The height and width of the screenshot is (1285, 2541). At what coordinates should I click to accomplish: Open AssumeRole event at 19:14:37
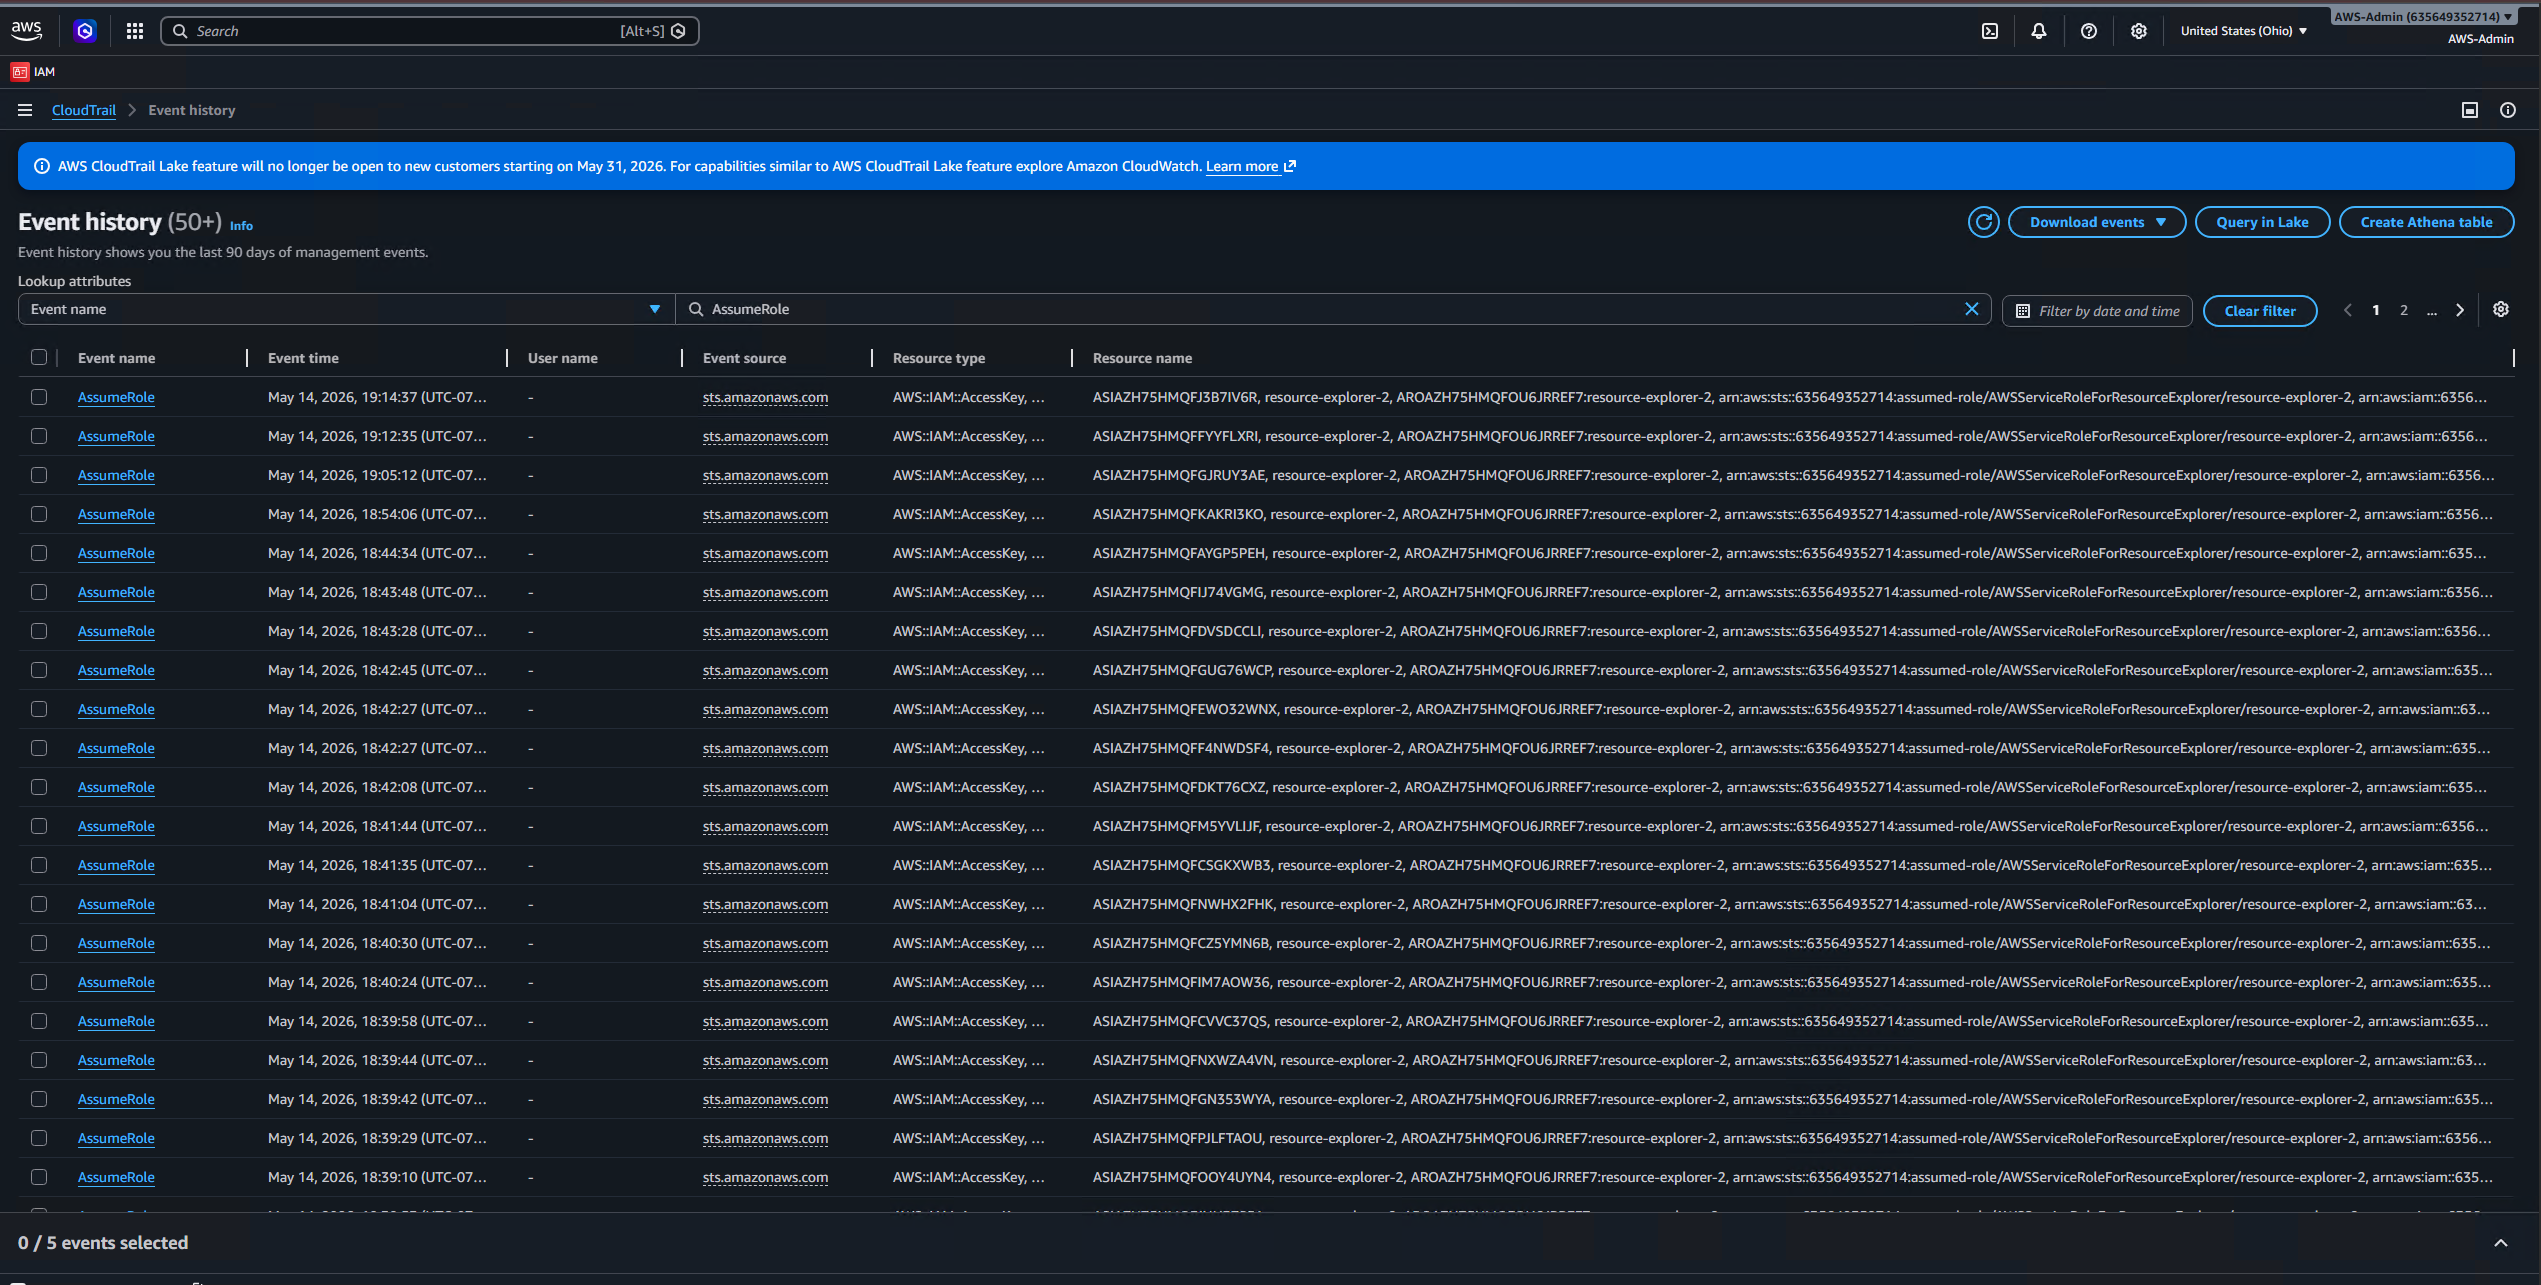pyautogui.click(x=116, y=397)
